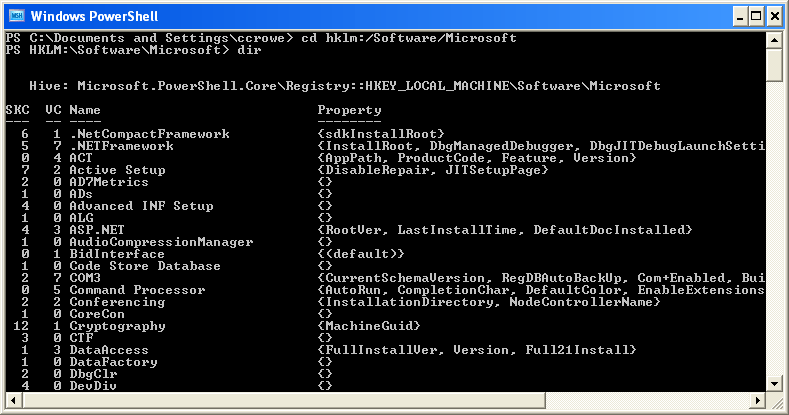The image size is (789, 415).
Task: Click the Hive registry path line
Action: [345, 86]
